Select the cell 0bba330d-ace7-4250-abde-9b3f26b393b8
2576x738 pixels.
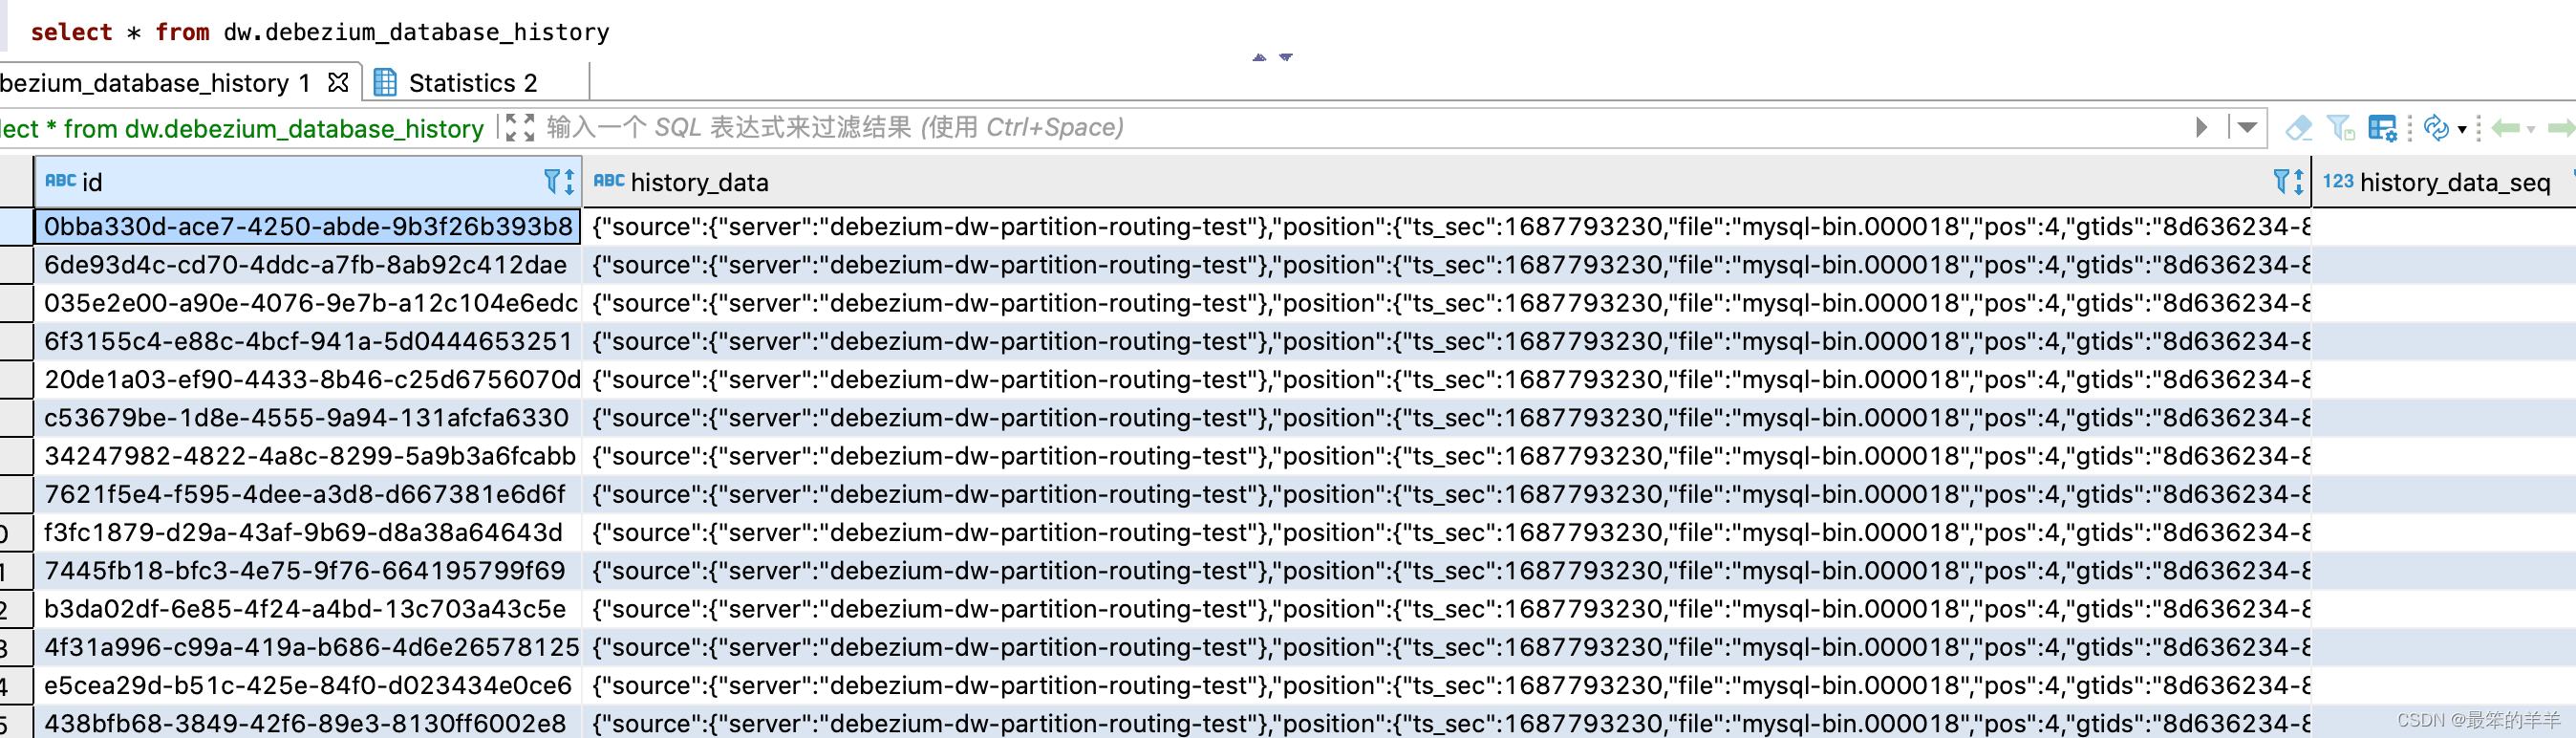click(x=308, y=227)
